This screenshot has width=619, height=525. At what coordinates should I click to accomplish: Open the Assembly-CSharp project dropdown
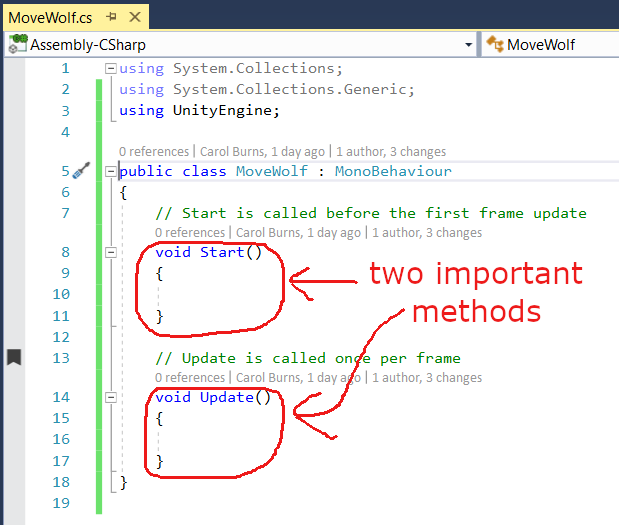click(469, 45)
